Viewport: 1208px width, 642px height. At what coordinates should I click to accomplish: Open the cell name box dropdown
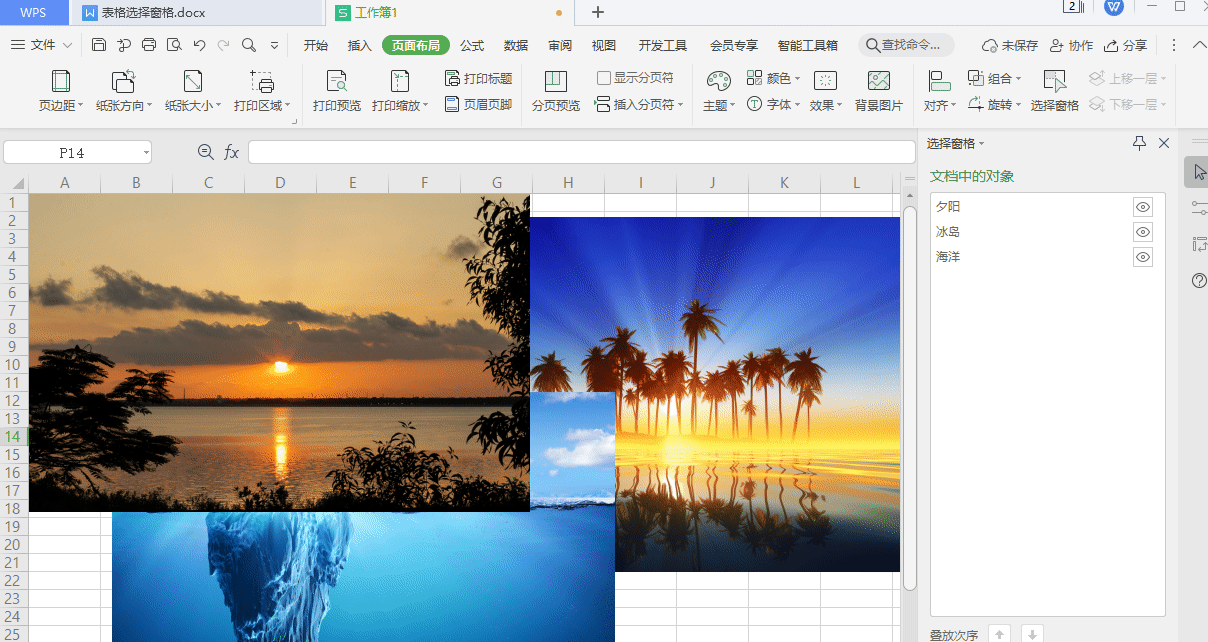click(146, 153)
